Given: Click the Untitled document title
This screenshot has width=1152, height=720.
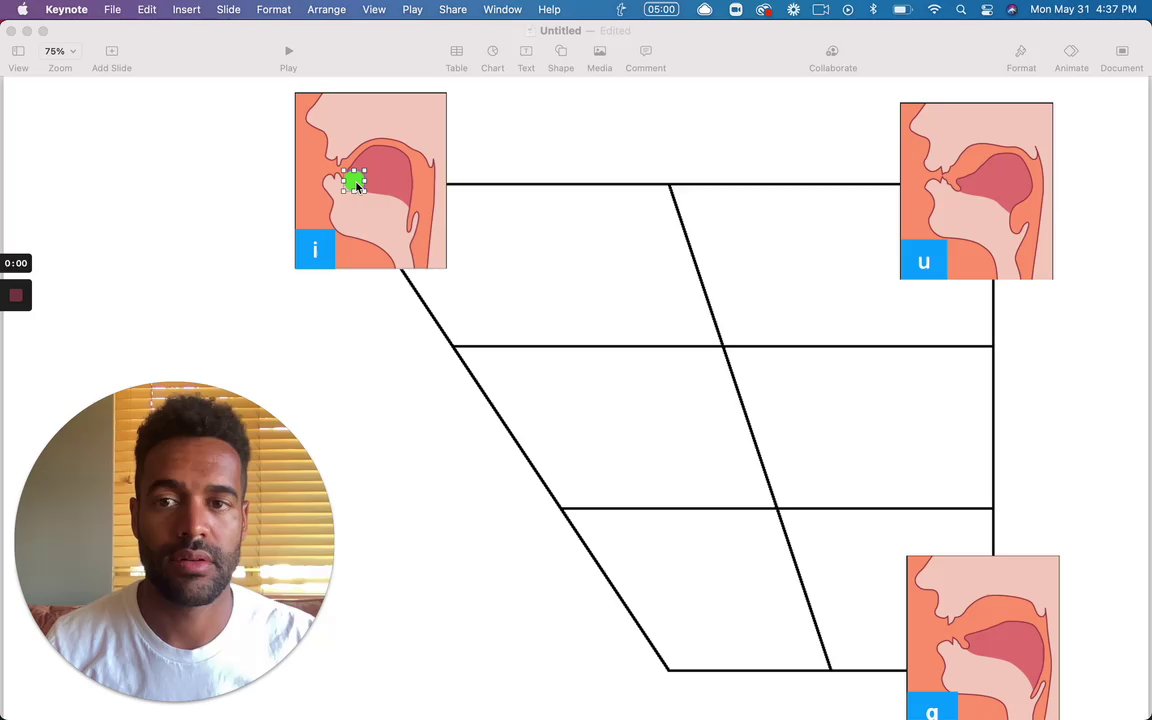Looking at the screenshot, I should click(x=561, y=31).
